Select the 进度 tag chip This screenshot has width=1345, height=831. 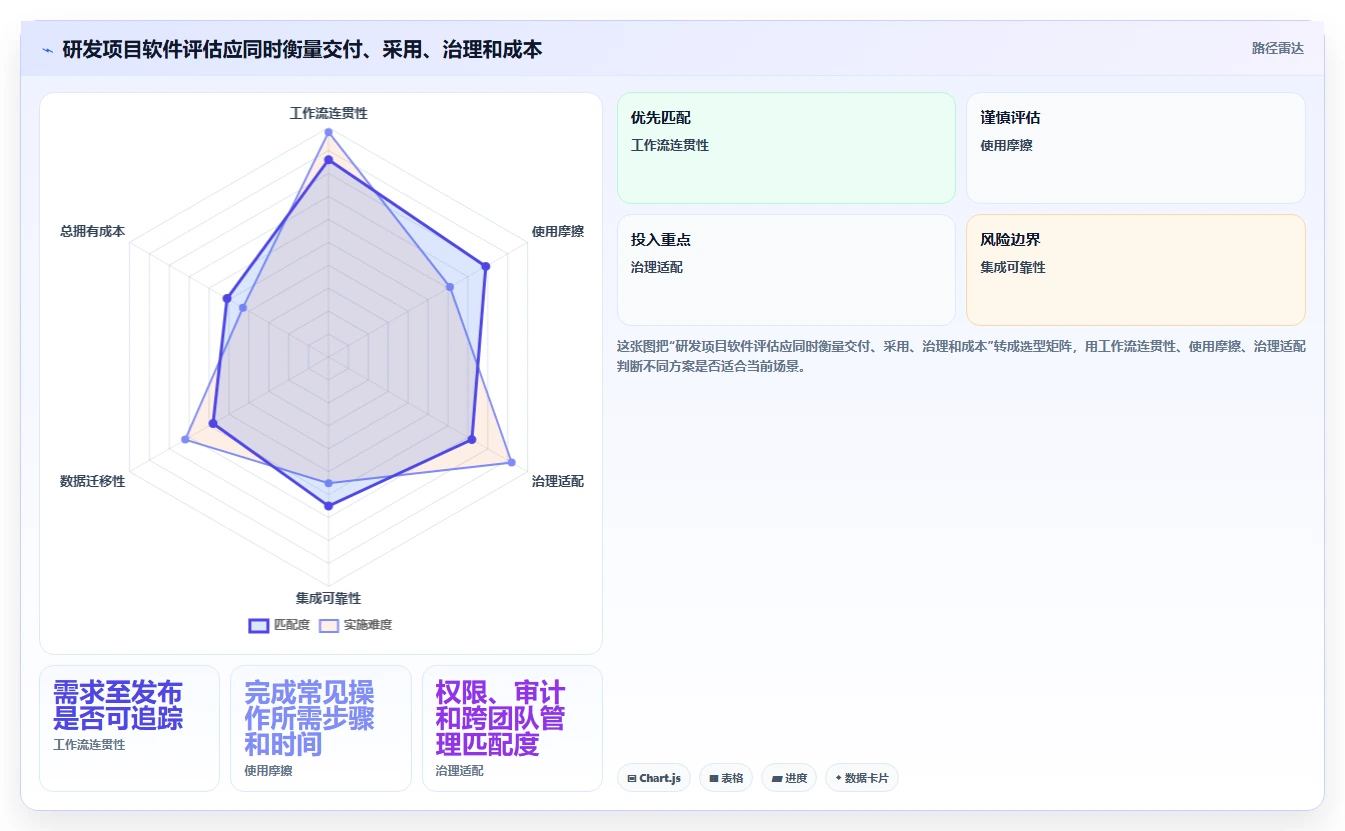(789, 778)
